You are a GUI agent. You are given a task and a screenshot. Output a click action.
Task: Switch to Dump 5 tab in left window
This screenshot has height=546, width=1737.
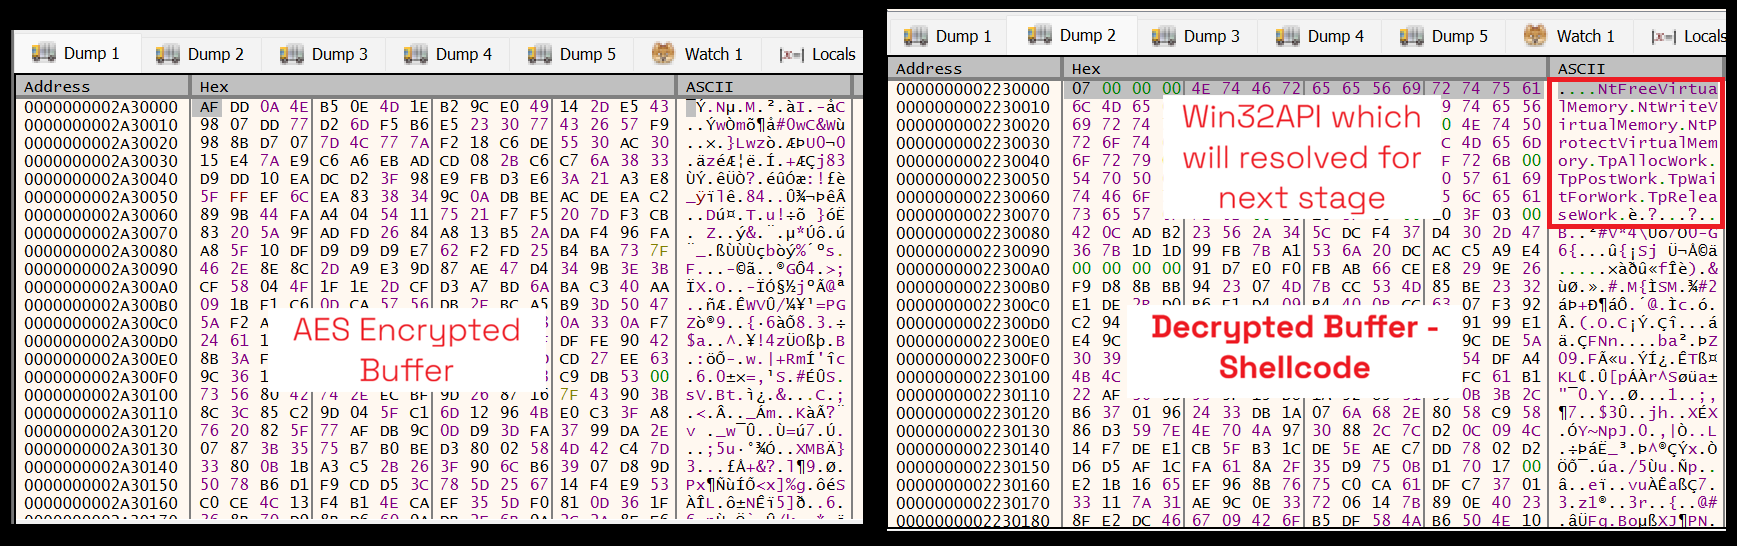(573, 54)
